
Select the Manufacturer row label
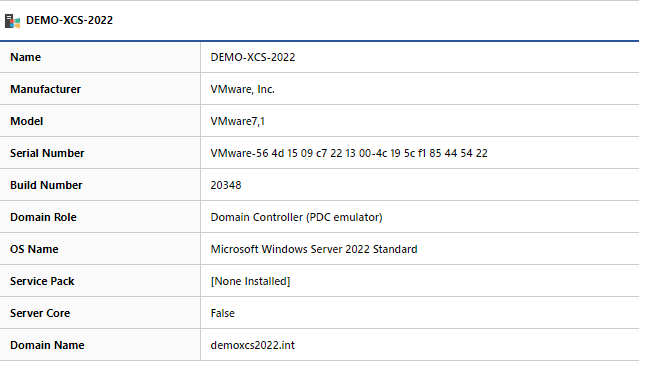pyautogui.click(x=45, y=89)
